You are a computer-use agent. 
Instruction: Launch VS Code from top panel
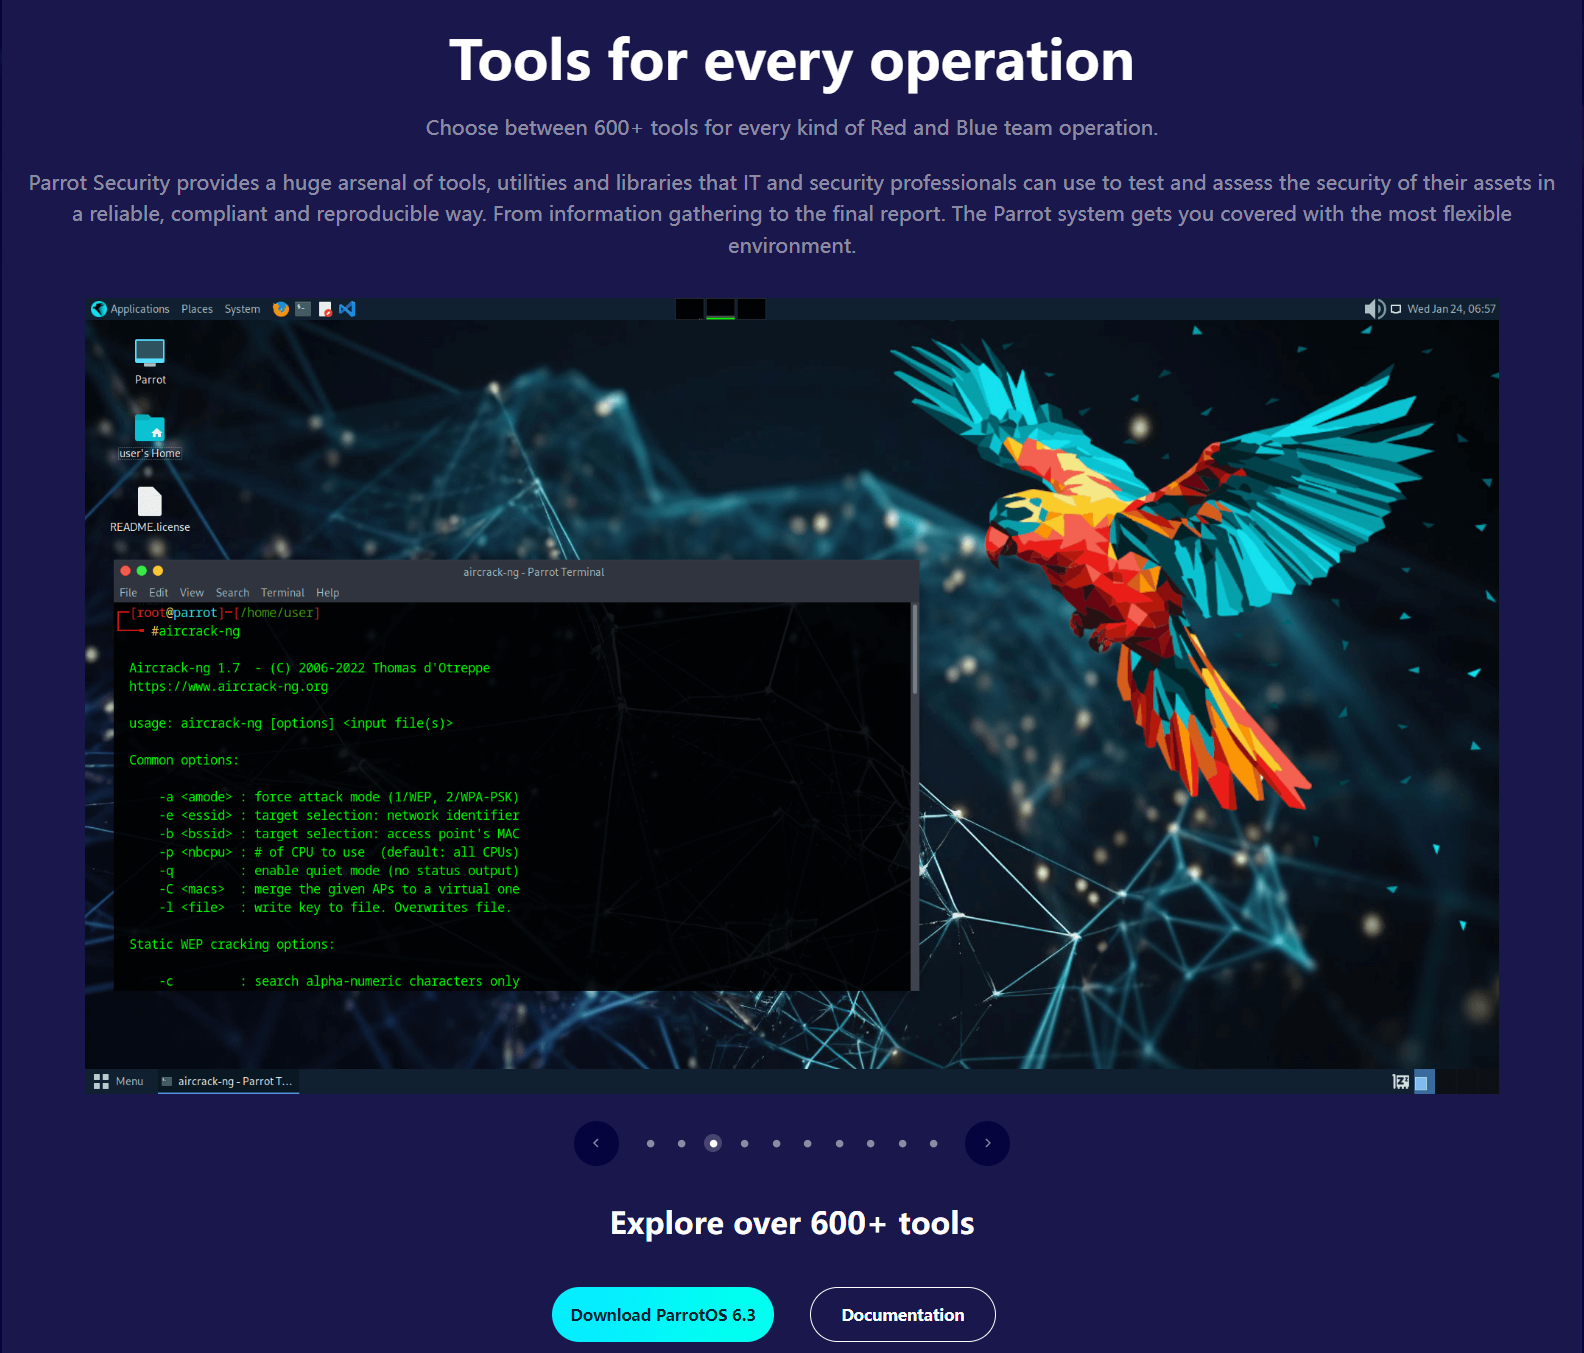(347, 309)
